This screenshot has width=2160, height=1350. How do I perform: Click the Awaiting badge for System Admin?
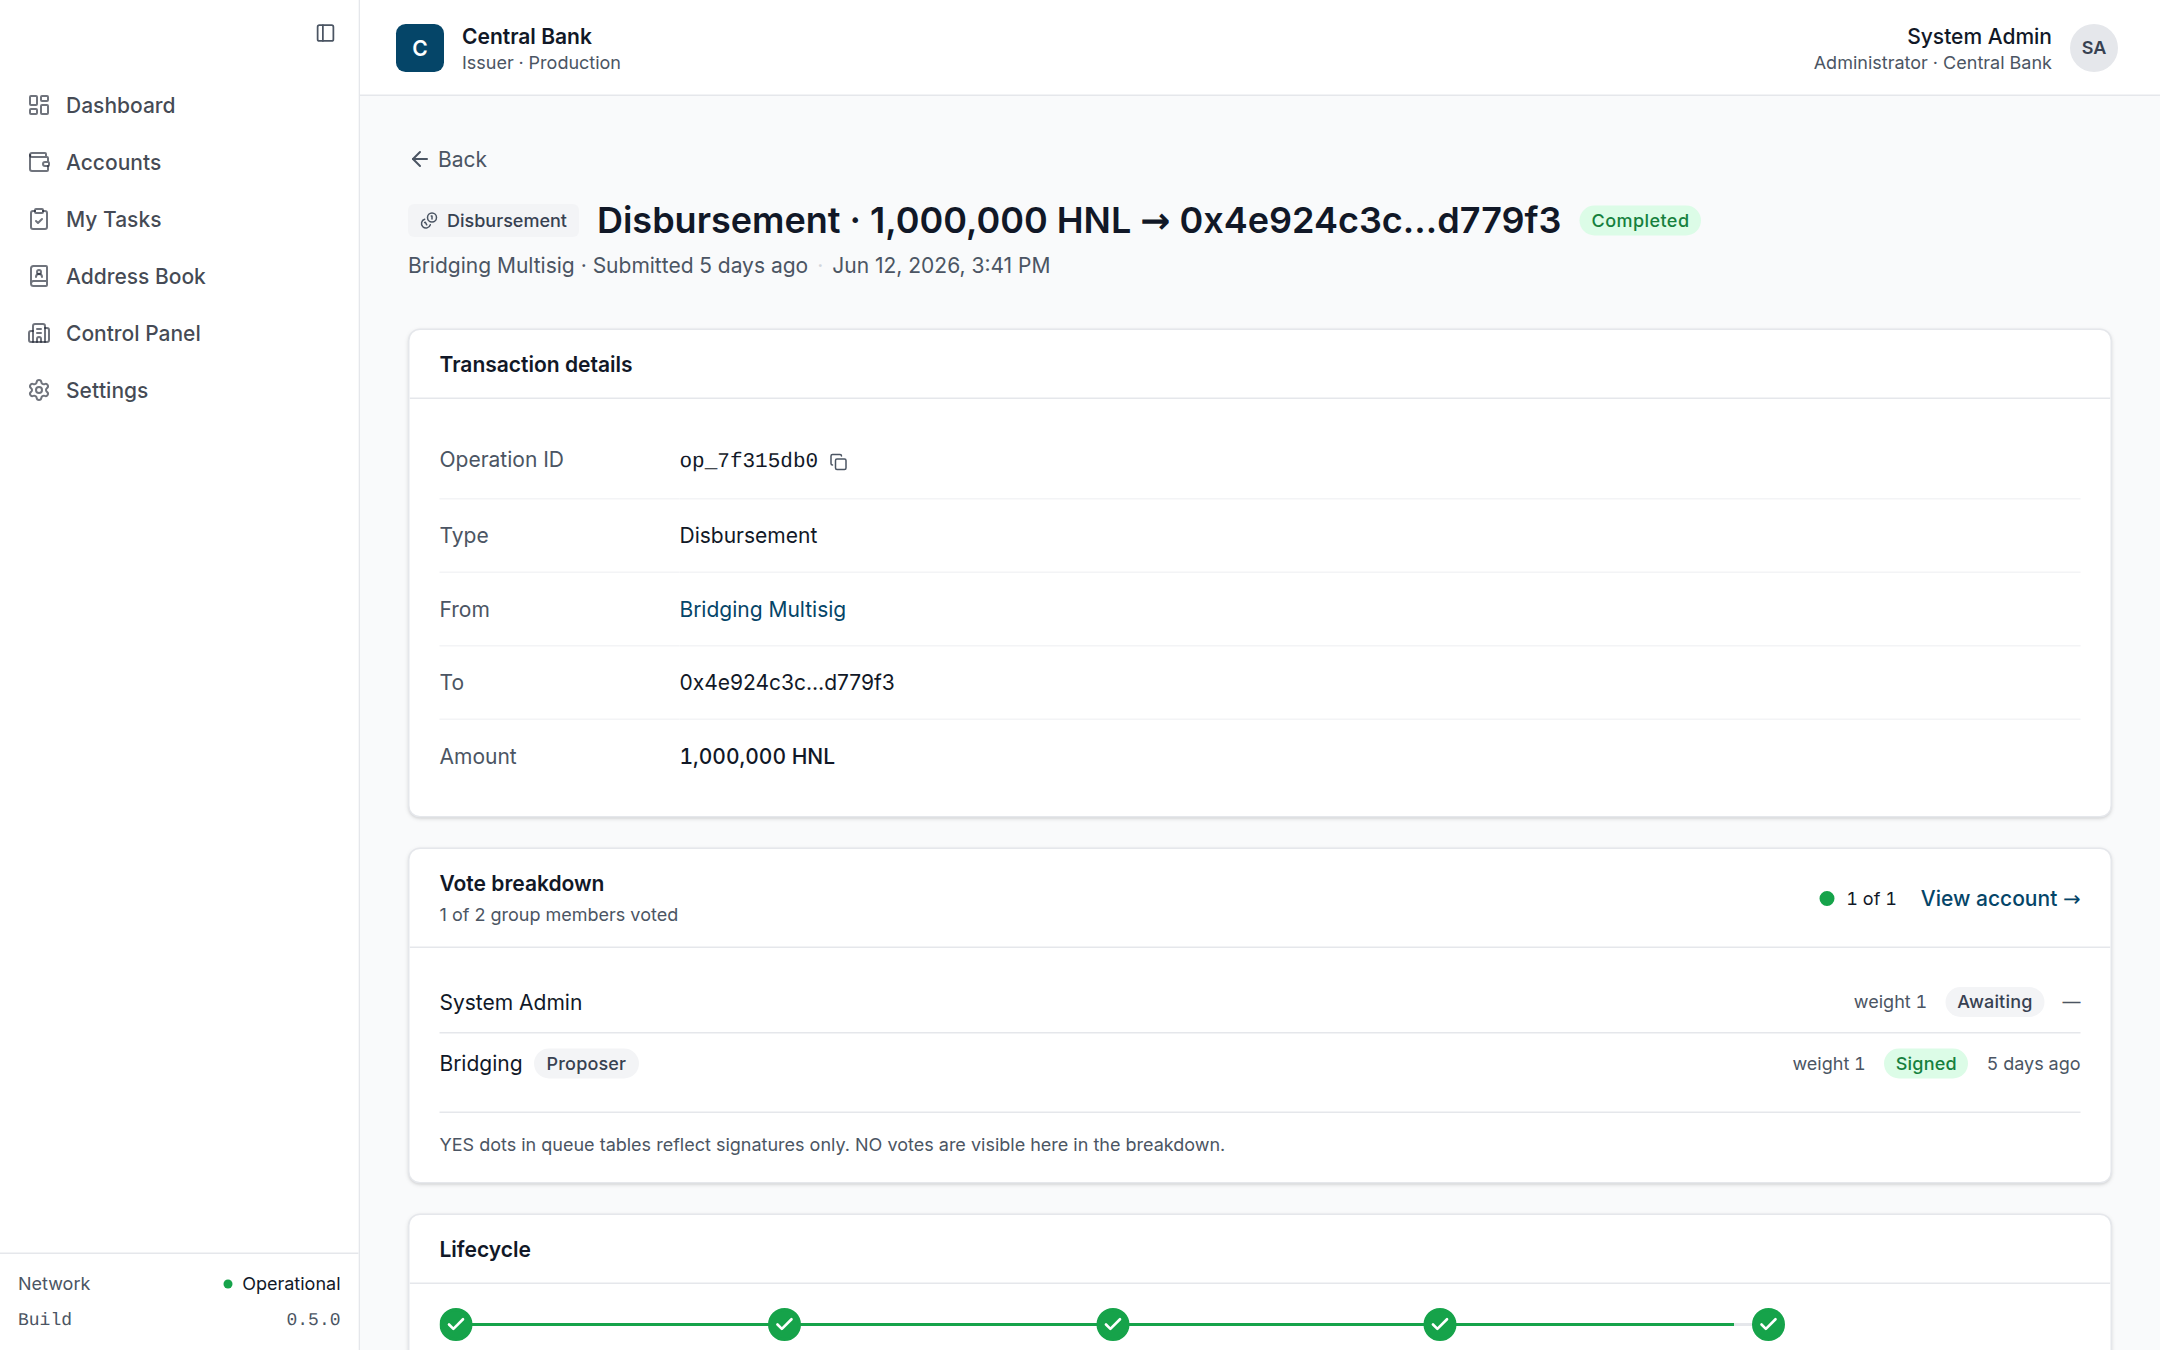coord(1994,1002)
